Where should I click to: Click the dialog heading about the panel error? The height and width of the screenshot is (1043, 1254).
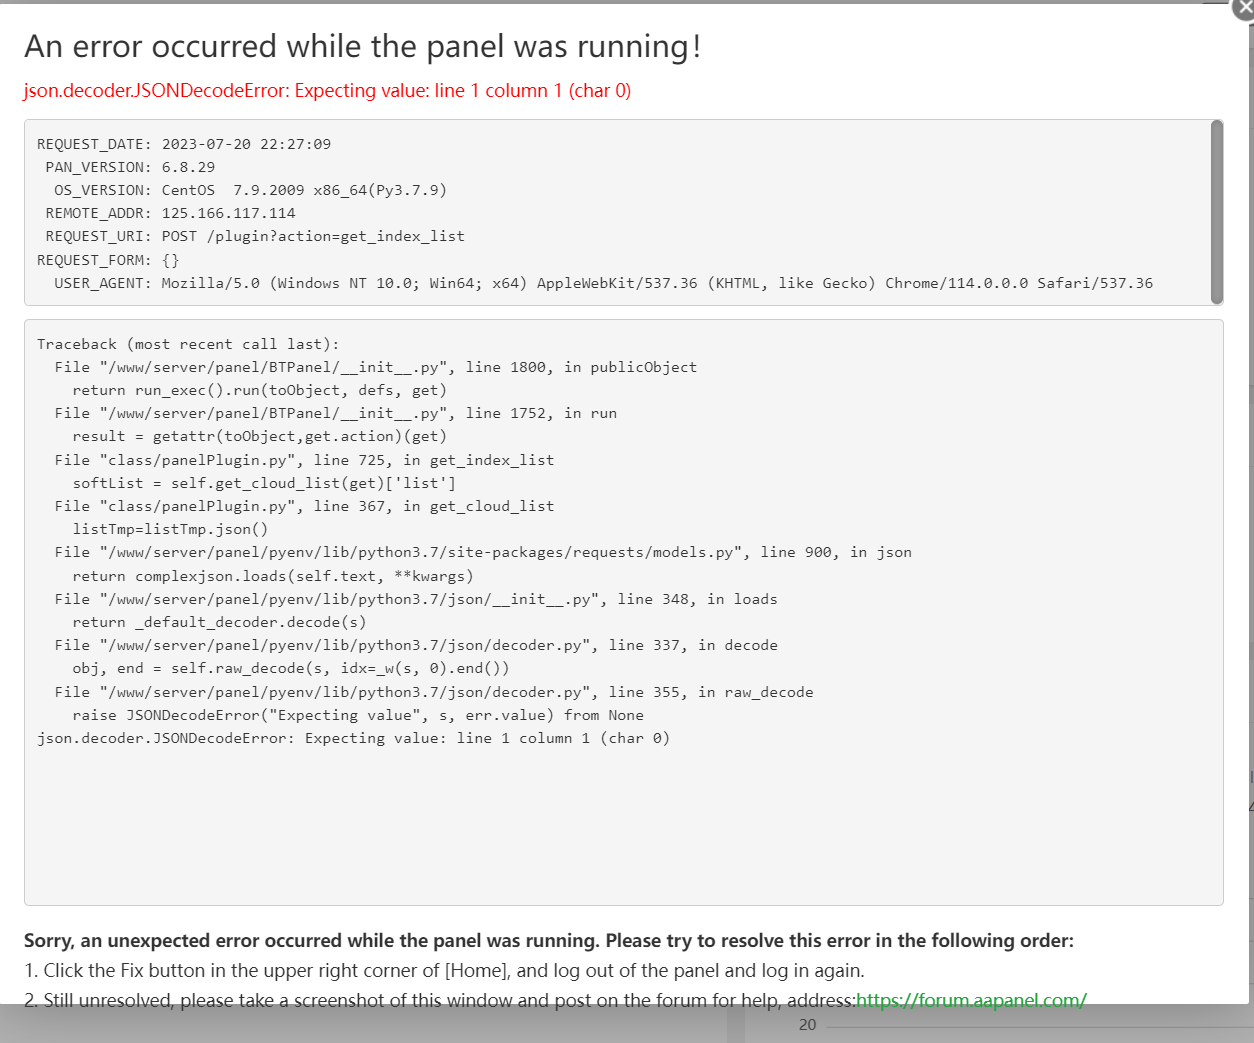point(362,47)
